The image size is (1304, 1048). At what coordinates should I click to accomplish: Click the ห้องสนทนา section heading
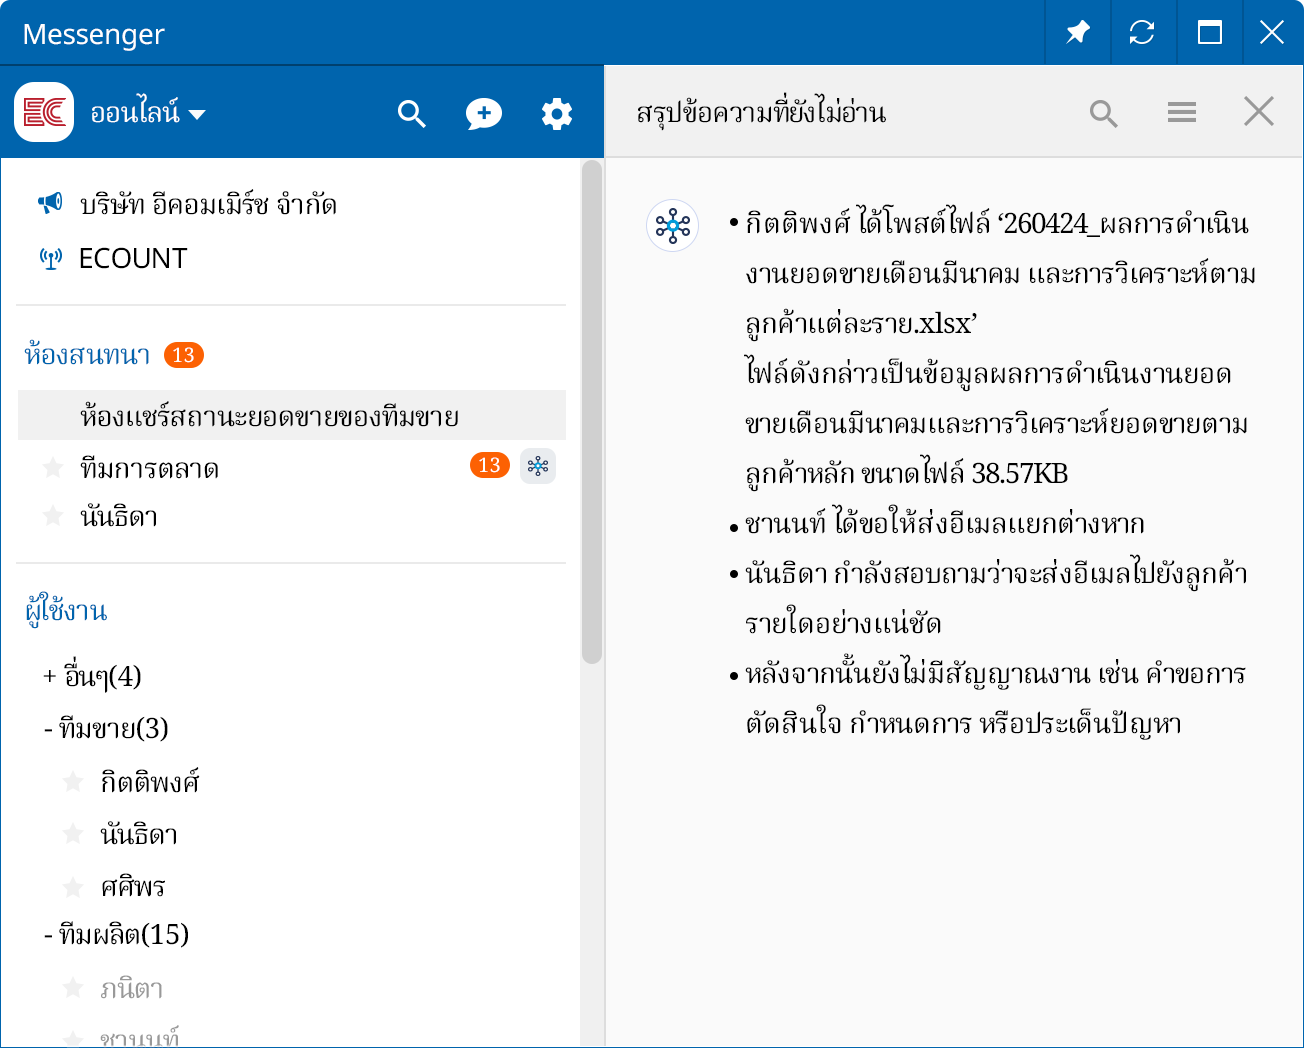(87, 355)
